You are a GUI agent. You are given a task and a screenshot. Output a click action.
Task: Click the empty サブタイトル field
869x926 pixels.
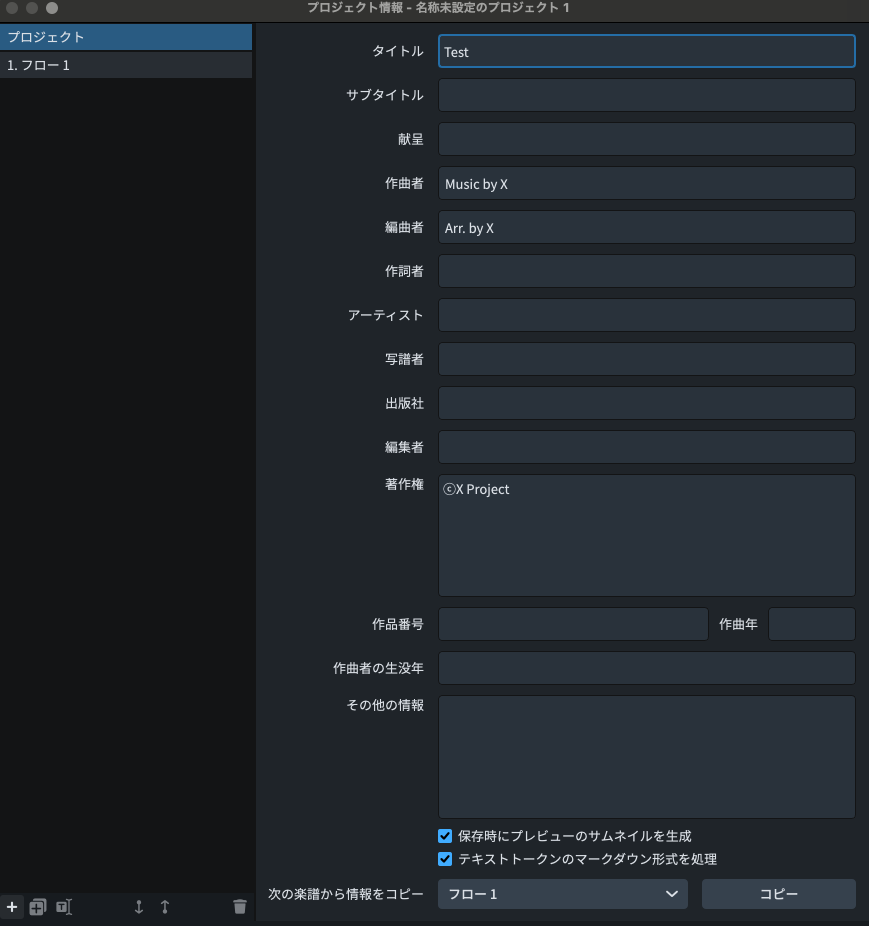pyautogui.click(x=646, y=96)
